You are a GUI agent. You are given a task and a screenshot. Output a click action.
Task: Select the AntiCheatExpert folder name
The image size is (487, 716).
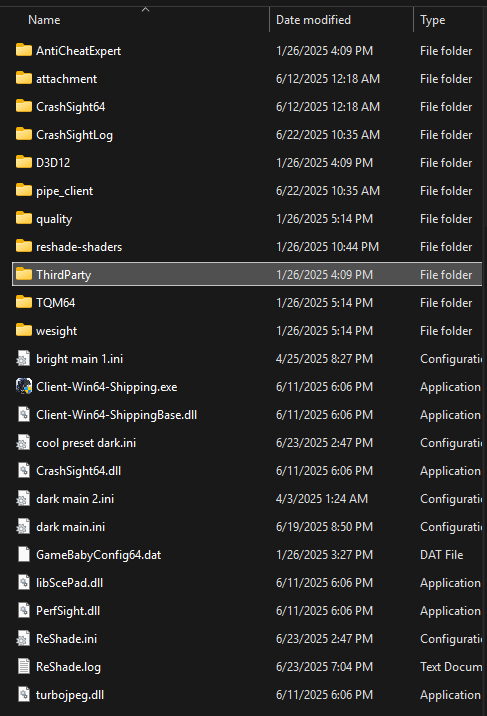[x=79, y=51]
